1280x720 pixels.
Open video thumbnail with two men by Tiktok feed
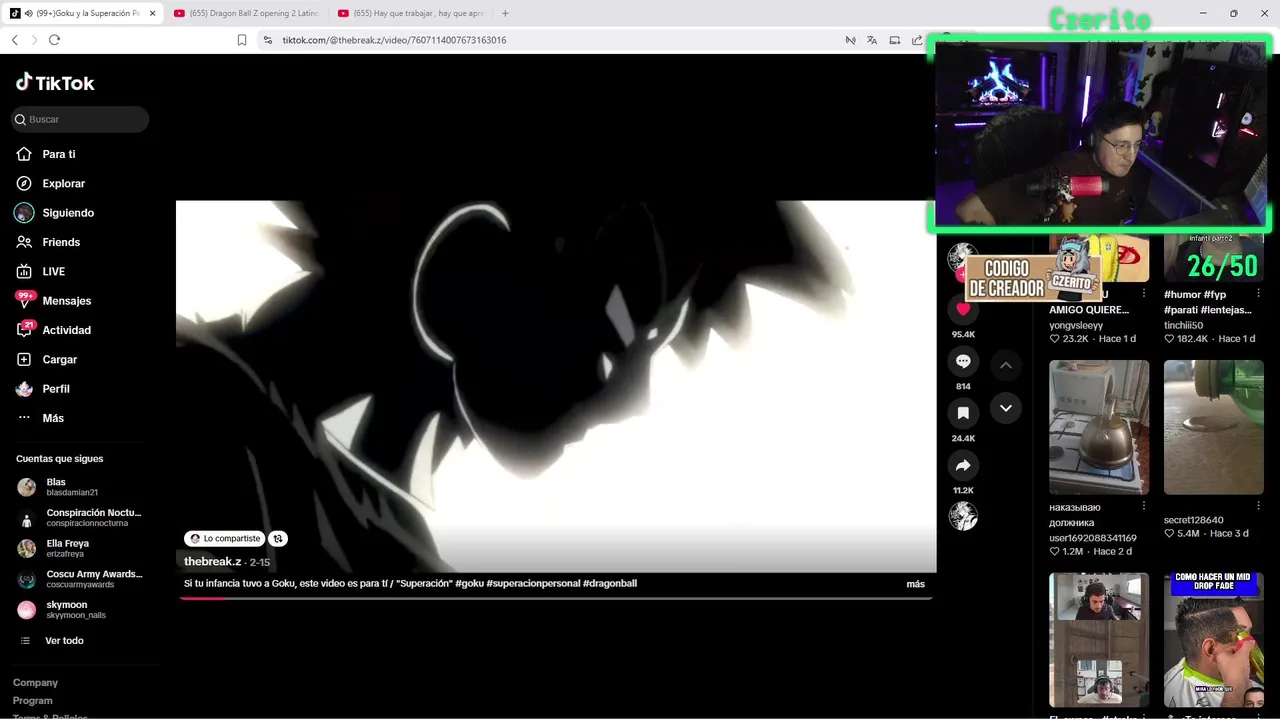[x=1099, y=640]
